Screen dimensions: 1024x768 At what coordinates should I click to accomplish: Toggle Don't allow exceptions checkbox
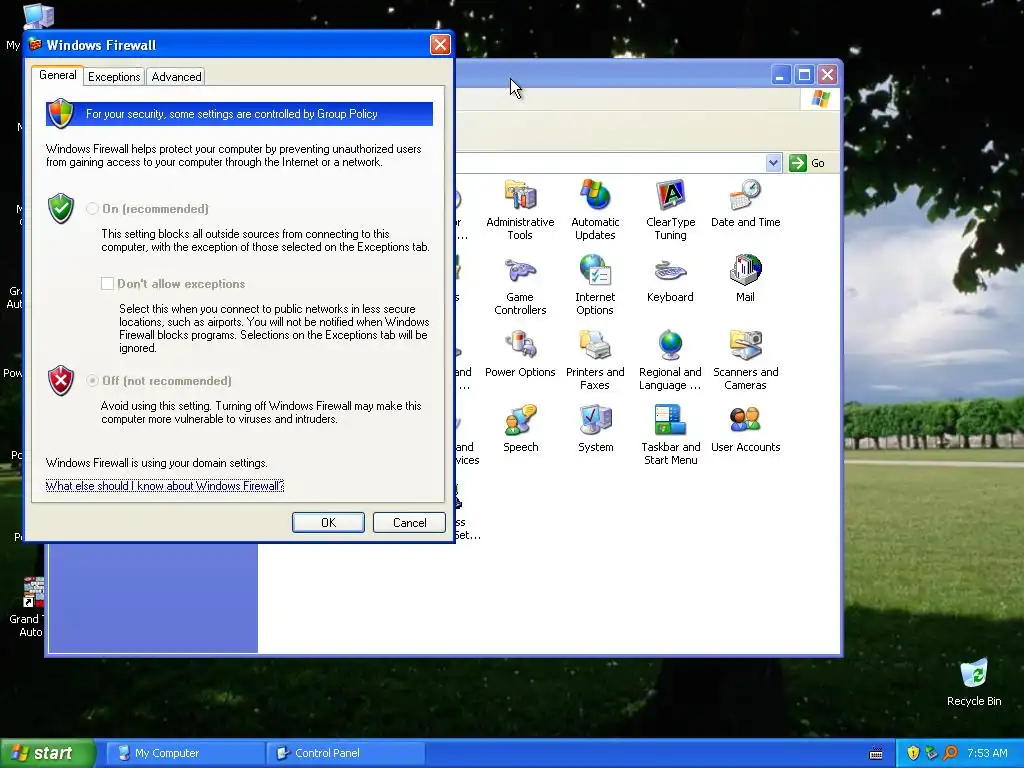107,283
